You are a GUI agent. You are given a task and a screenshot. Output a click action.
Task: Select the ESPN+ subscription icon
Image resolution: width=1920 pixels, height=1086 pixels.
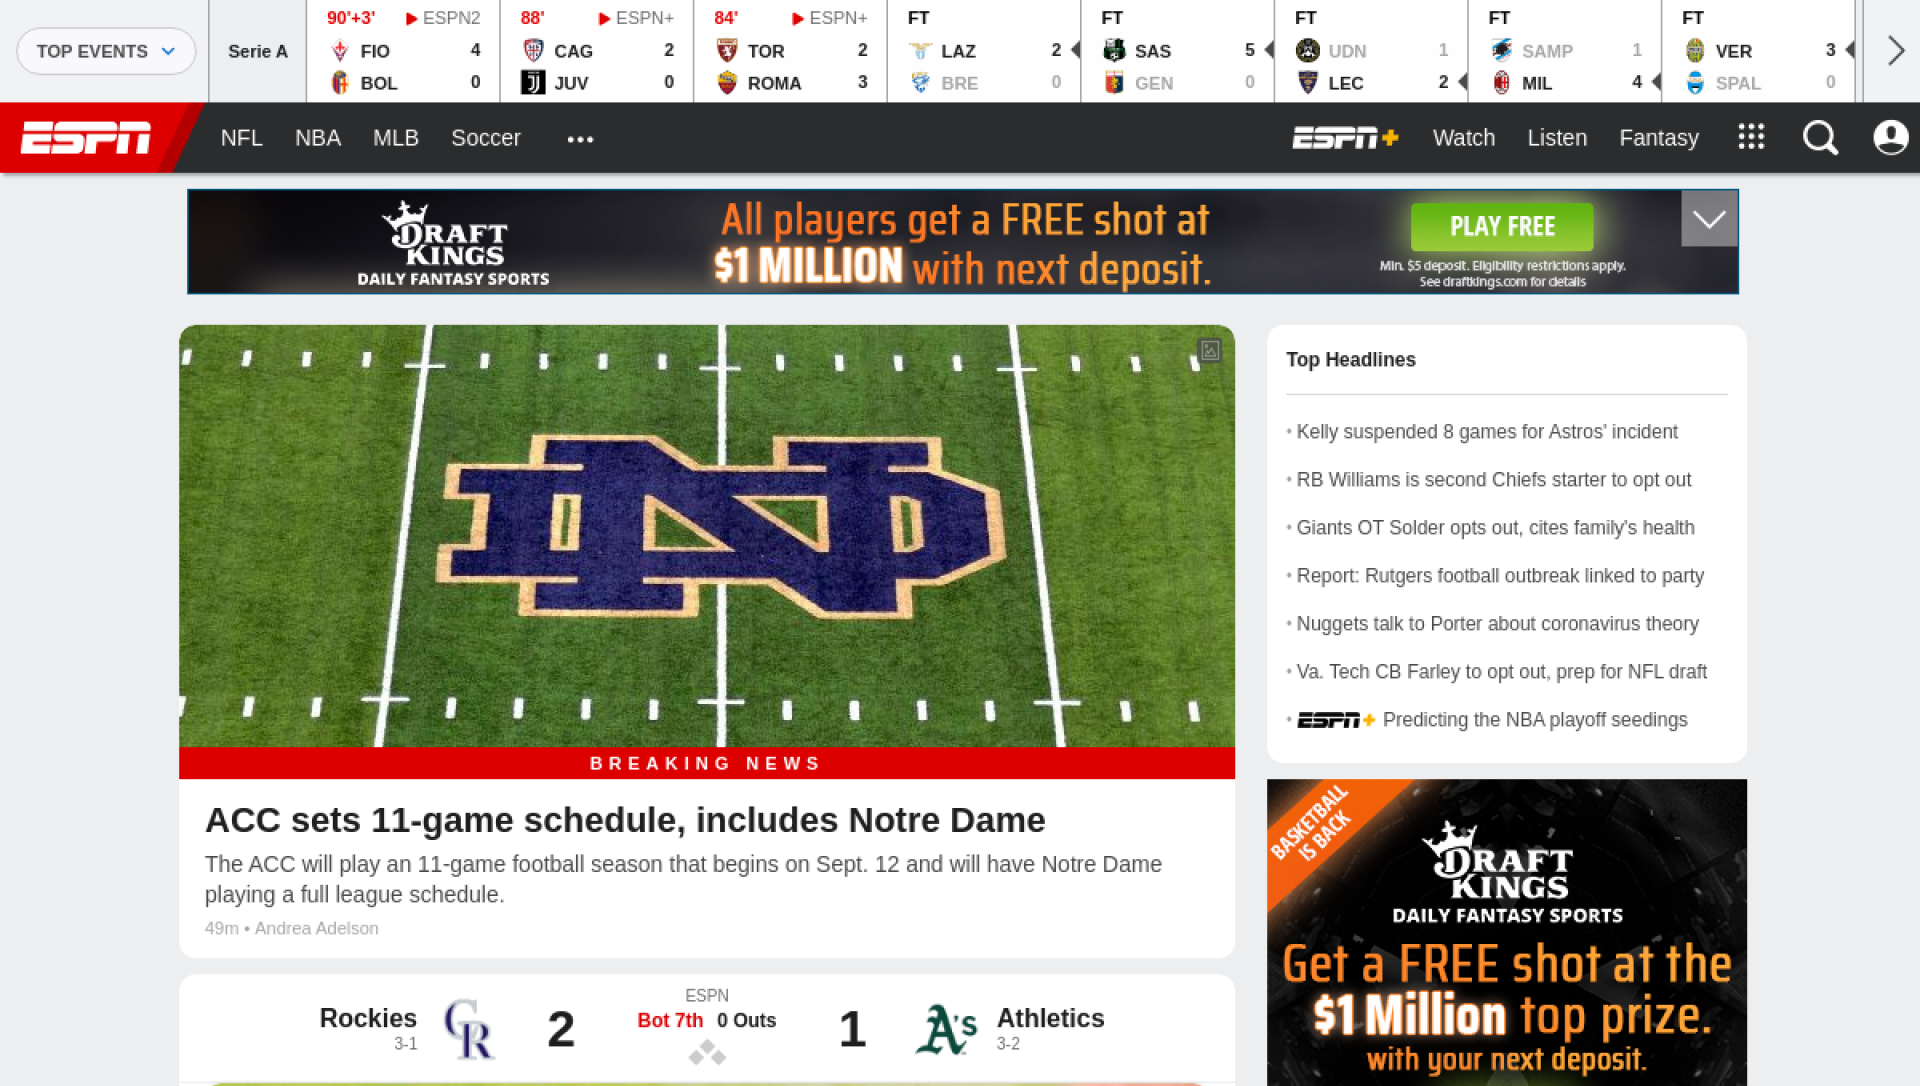pos(1344,137)
